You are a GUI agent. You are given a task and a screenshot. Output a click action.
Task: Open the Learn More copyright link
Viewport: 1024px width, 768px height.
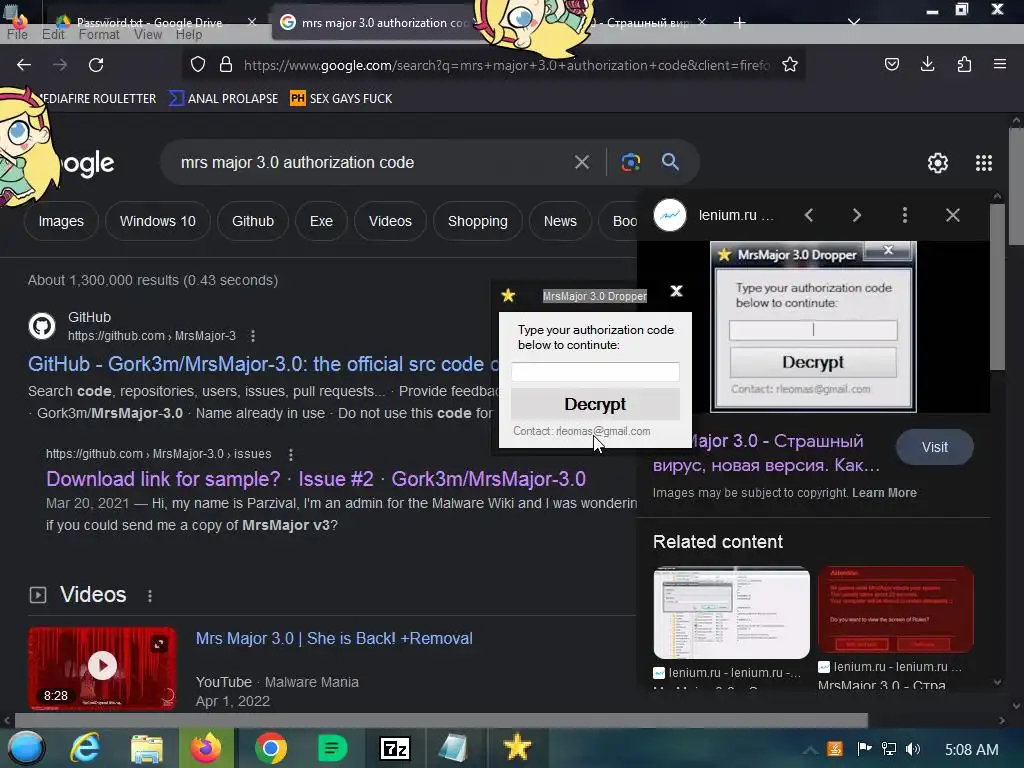click(884, 493)
